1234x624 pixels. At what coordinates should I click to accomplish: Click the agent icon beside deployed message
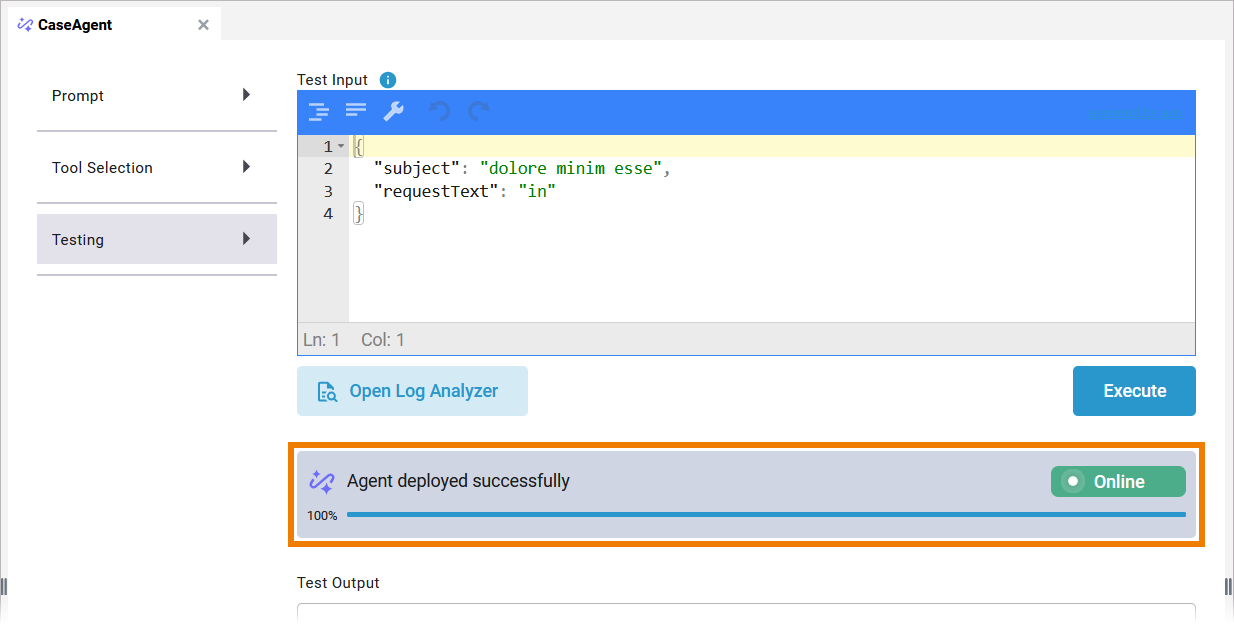point(321,481)
